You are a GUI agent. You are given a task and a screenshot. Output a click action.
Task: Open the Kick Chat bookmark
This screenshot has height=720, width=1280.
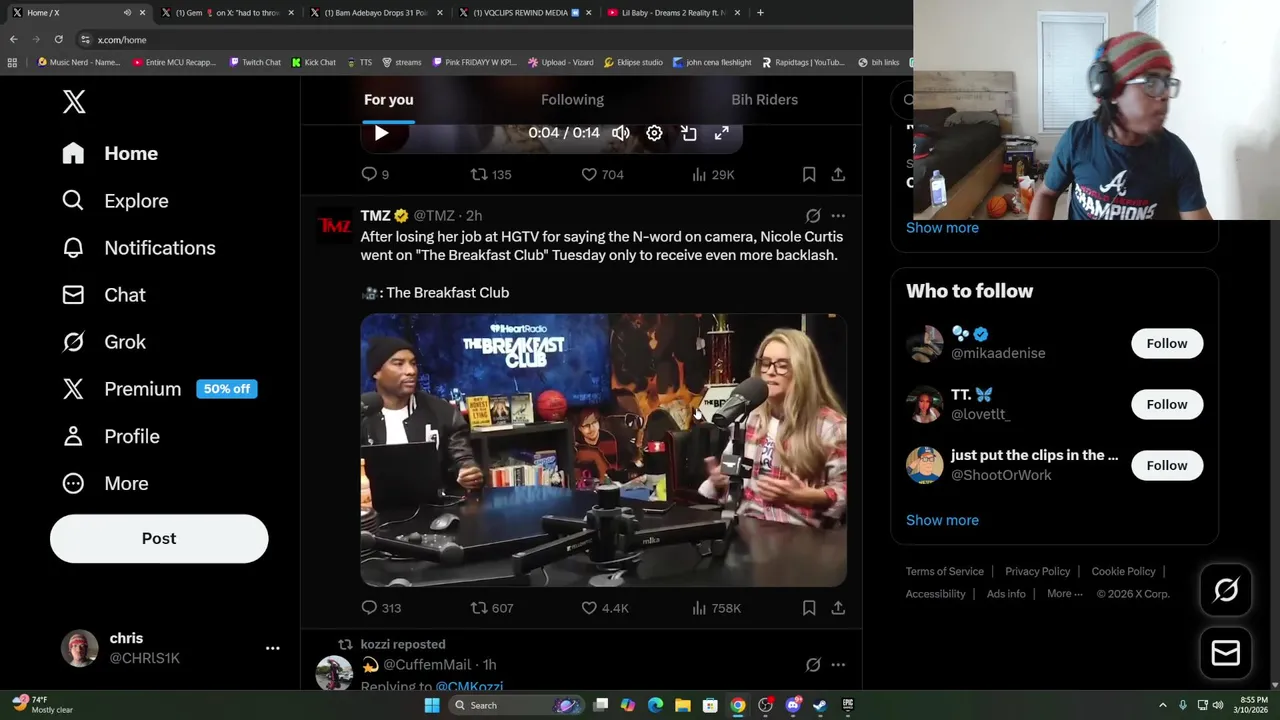click(314, 62)
